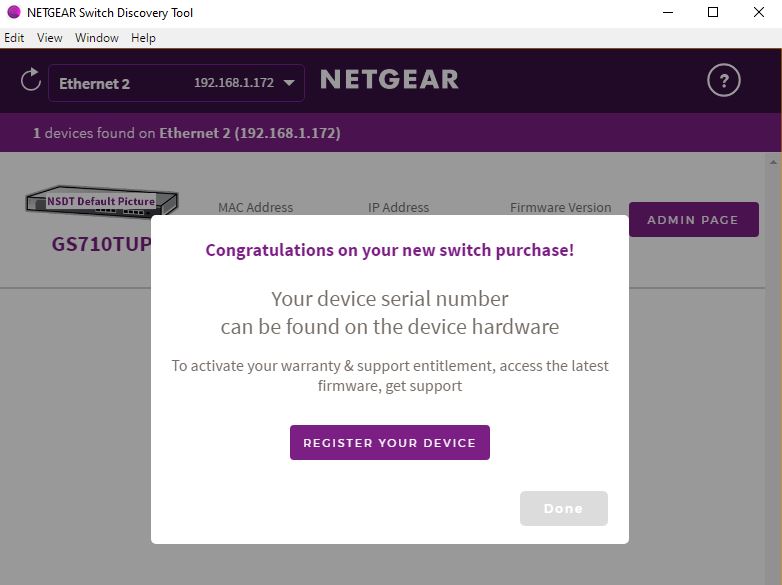
Task: Select the NSDT Default Picture switch image
Action: 102,201
